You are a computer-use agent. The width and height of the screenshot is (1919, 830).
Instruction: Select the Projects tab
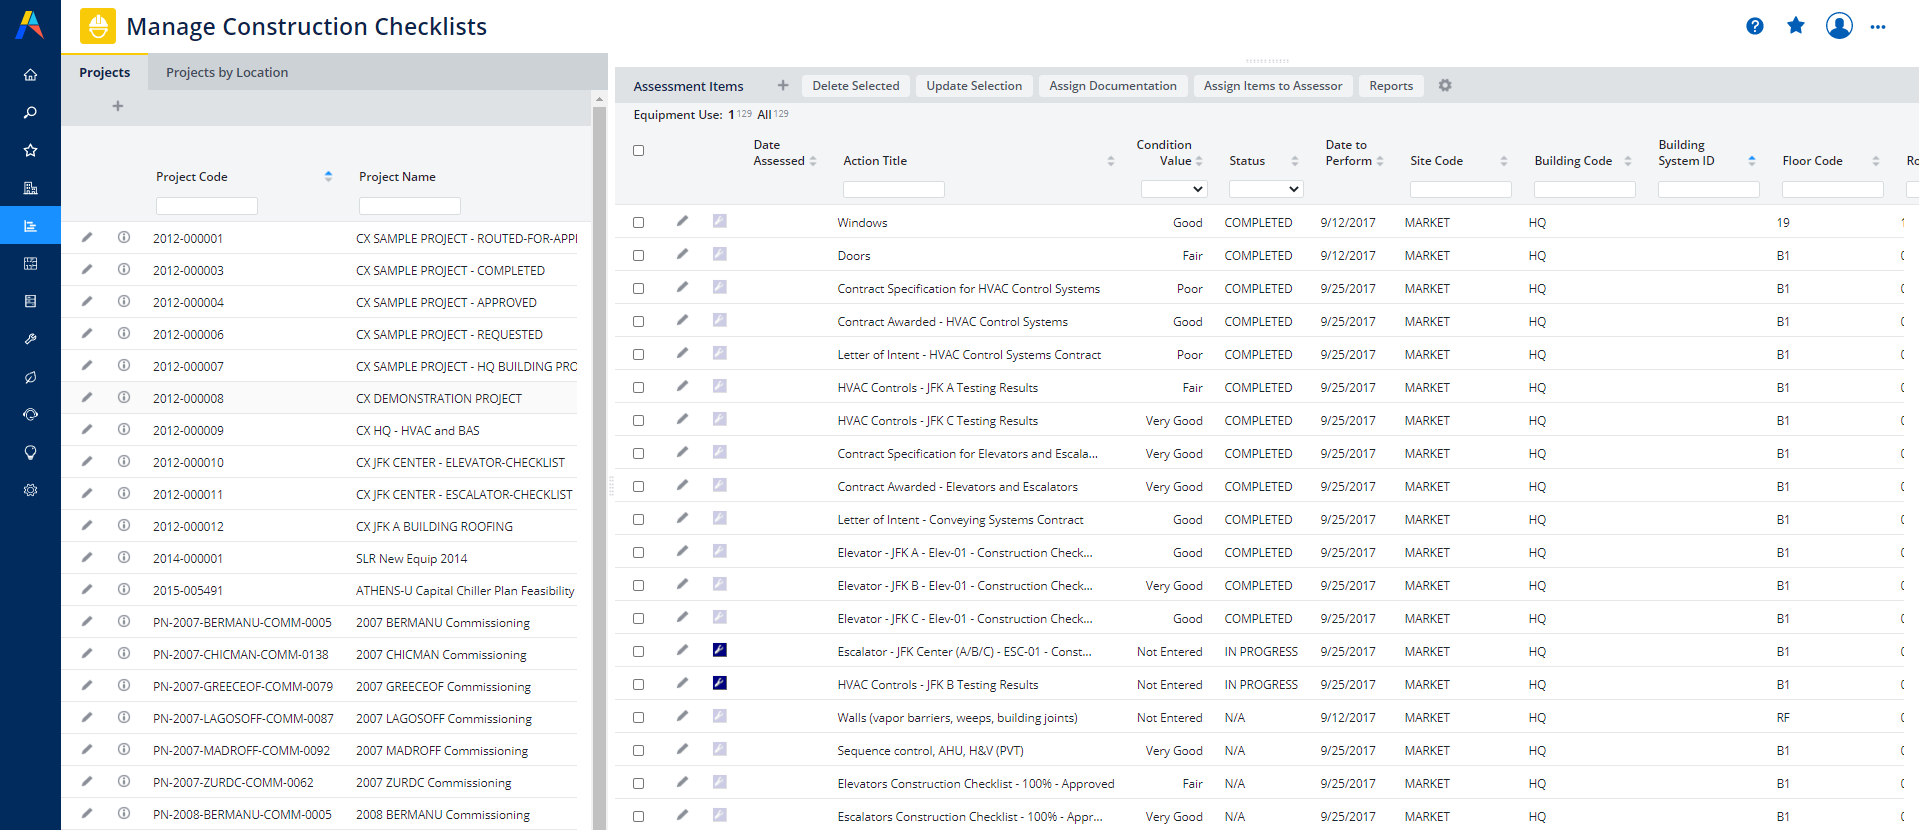point(105,73)
